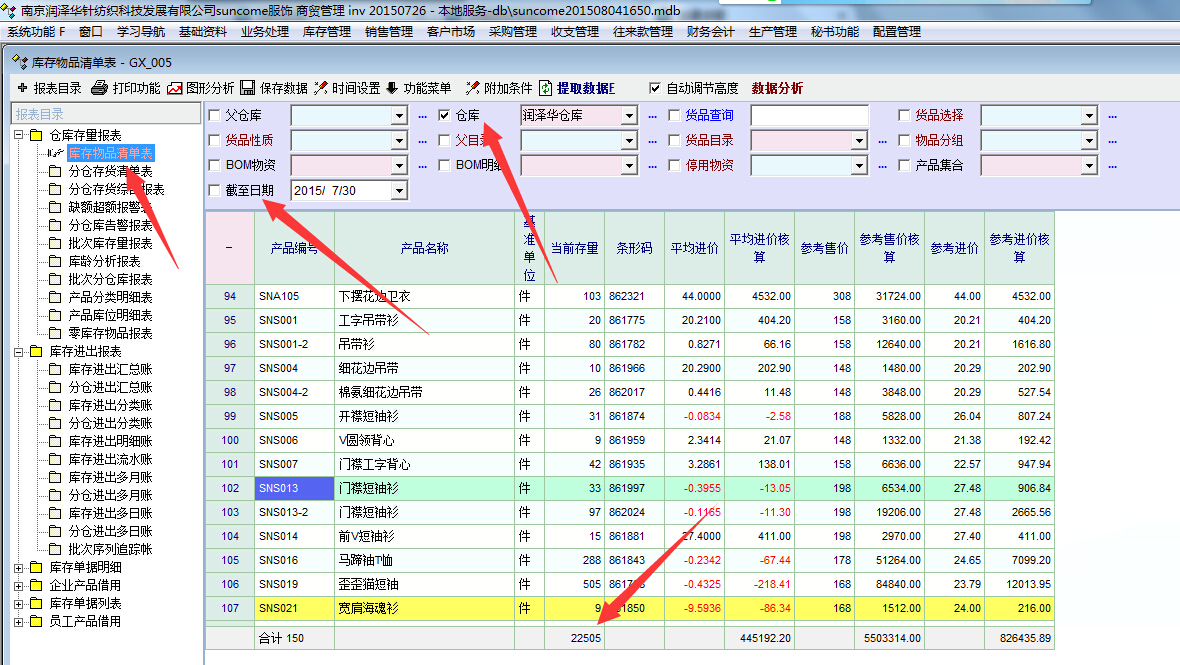Open the 2015/7/30 date dropdown
1180x665 pixels.
399,190
